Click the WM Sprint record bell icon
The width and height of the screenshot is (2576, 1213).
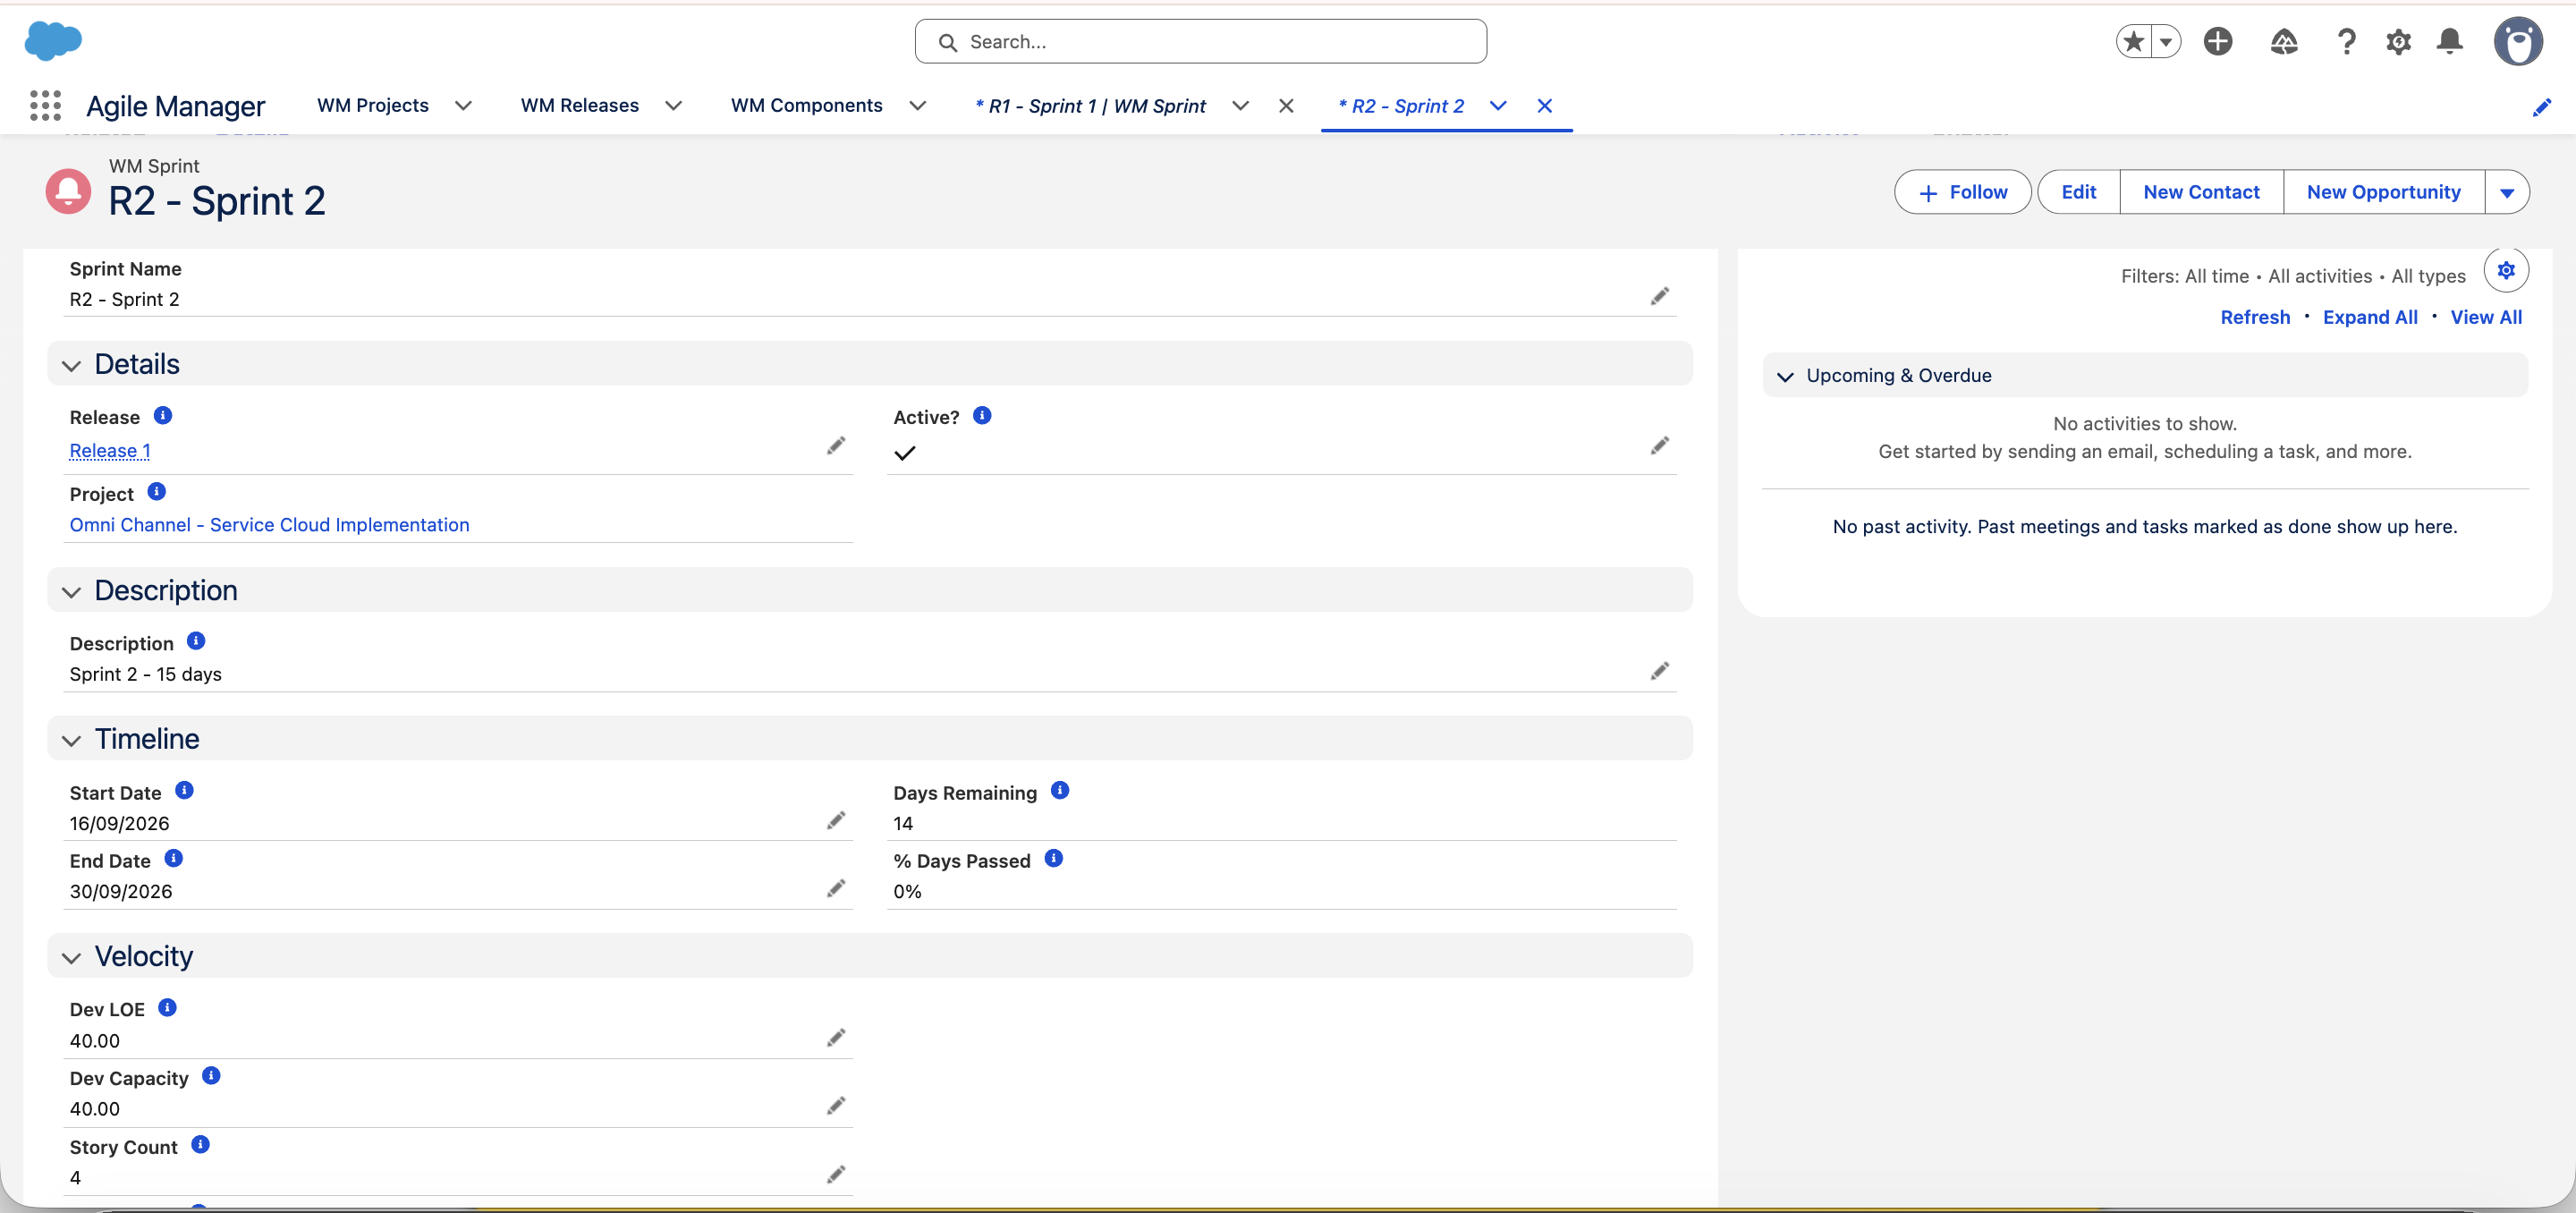pos(68,190)
